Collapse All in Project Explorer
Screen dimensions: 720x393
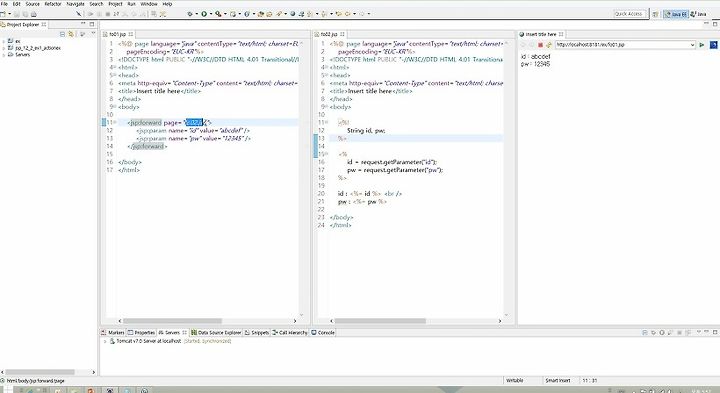click(x=62, y=34)
